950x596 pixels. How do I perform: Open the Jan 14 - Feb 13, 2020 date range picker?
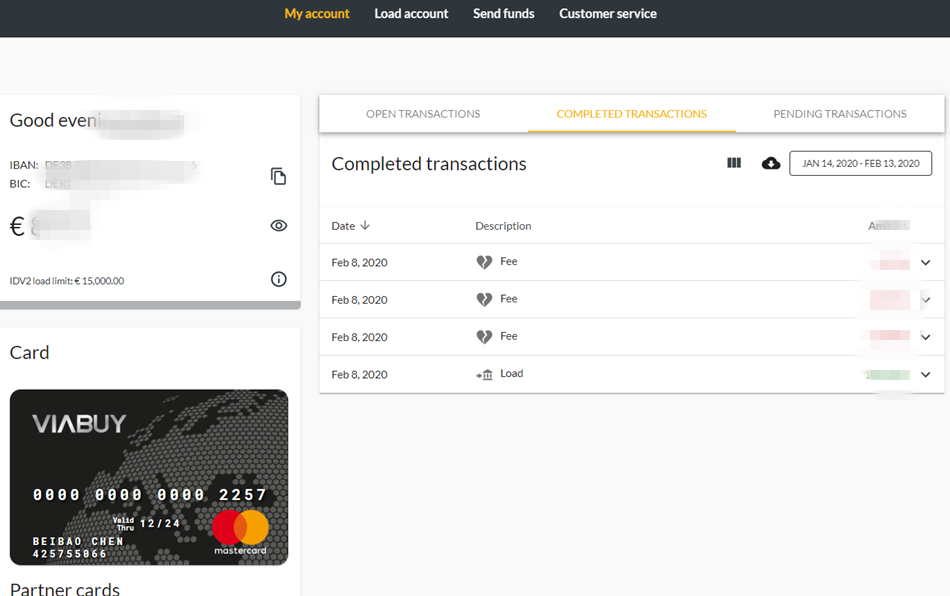pyautogui.click(x=860, y=163)
